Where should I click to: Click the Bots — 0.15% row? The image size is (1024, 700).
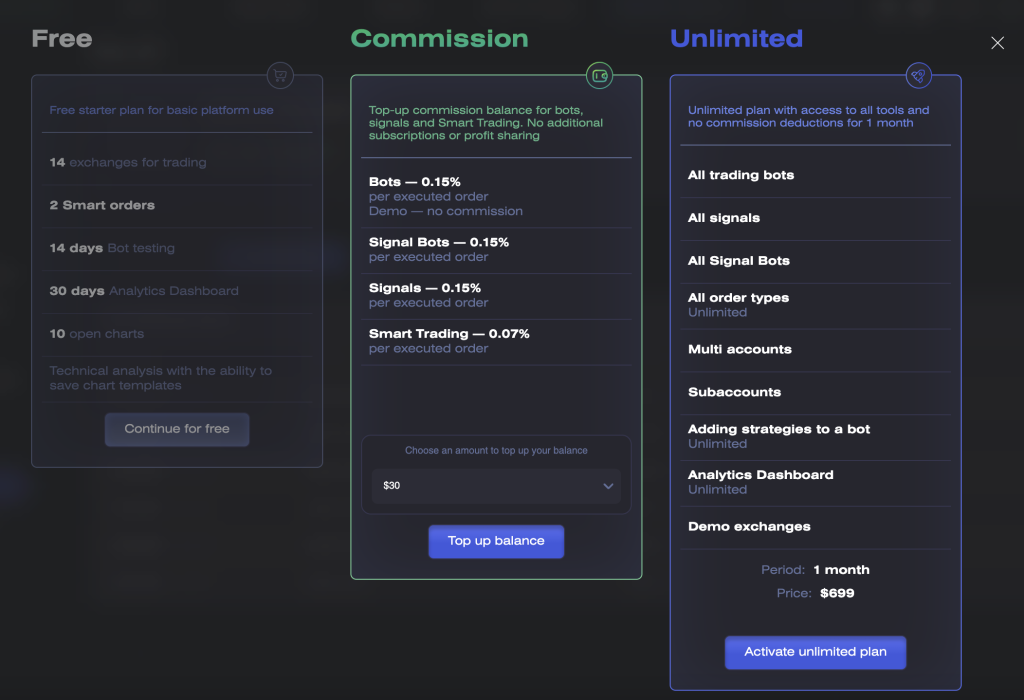[496, 196]
